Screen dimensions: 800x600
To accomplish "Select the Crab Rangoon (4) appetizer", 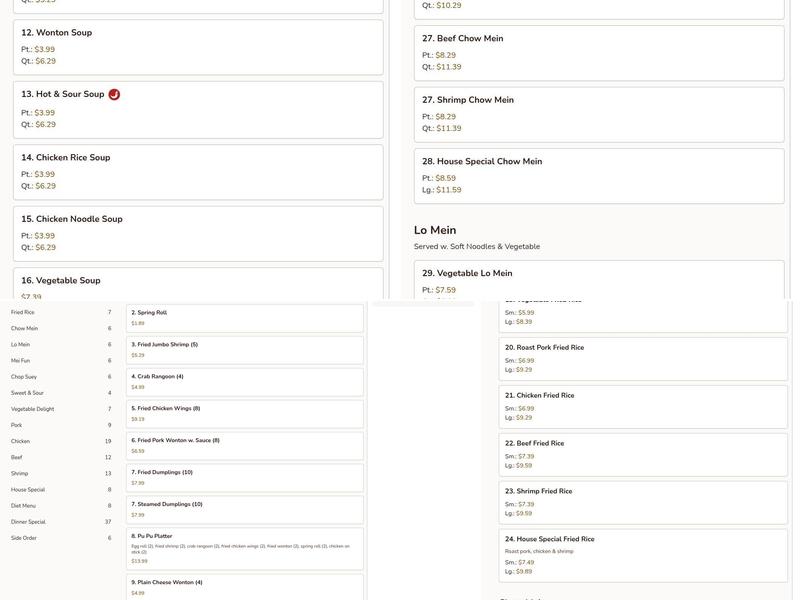I will click(158, 377).
